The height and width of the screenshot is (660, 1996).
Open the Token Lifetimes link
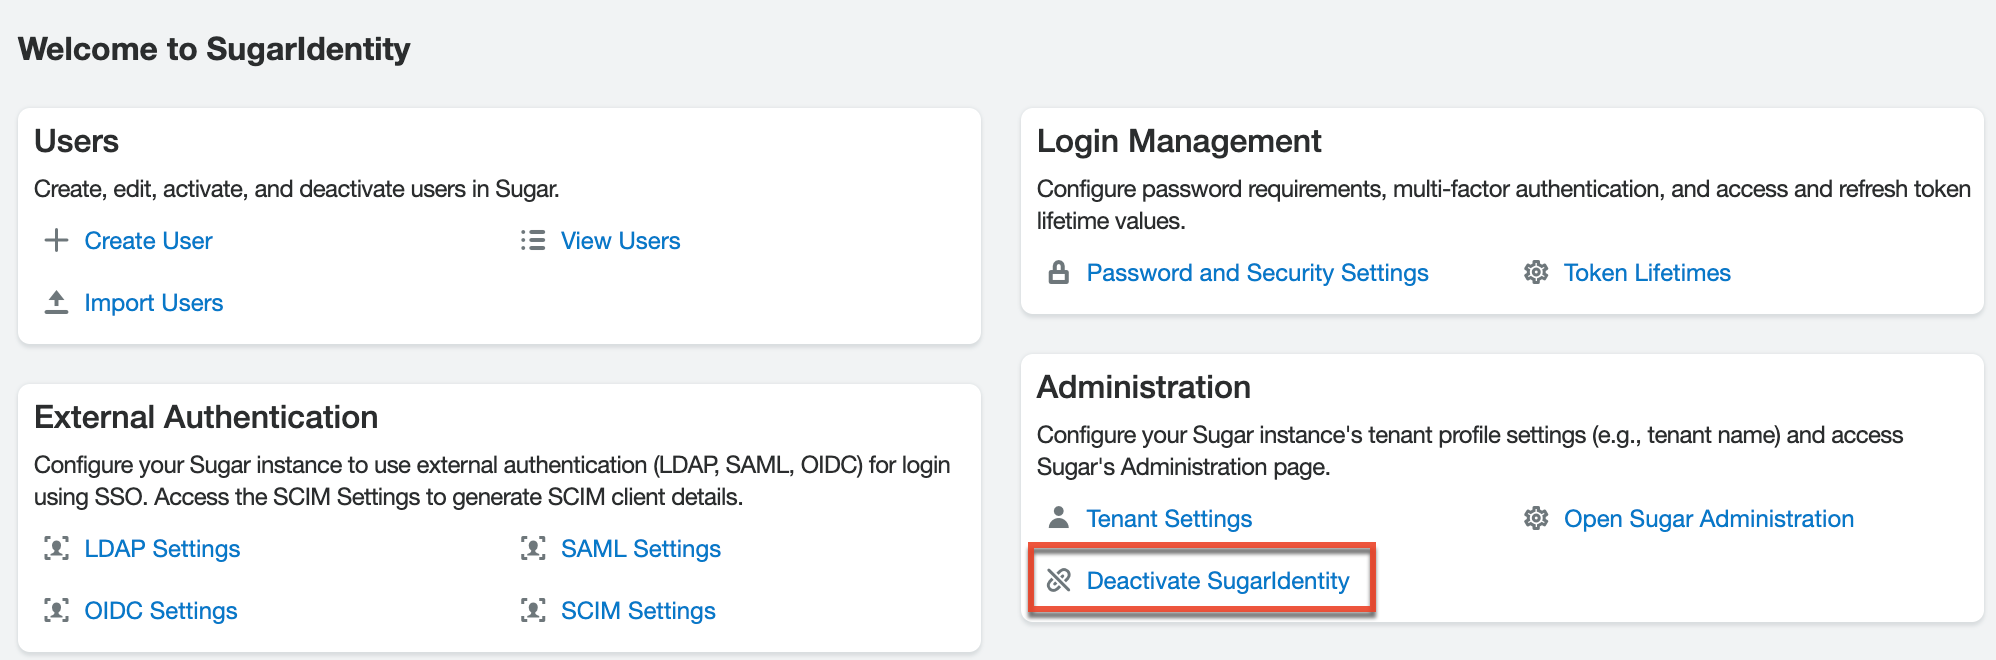pyautogui.click(x=1647, y=273)
